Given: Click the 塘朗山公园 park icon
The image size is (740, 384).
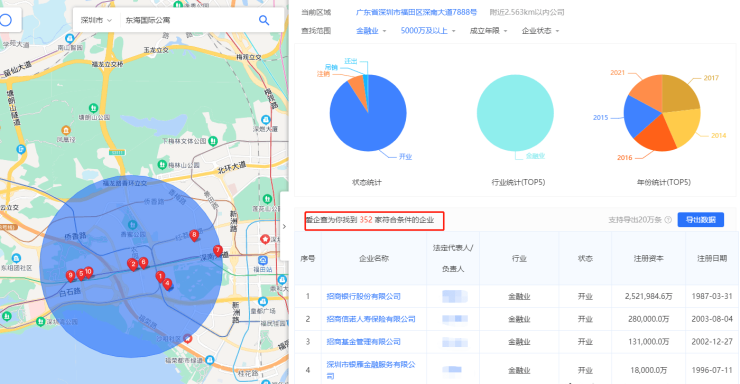Looking at the screenshot, I should pos(93,108).
